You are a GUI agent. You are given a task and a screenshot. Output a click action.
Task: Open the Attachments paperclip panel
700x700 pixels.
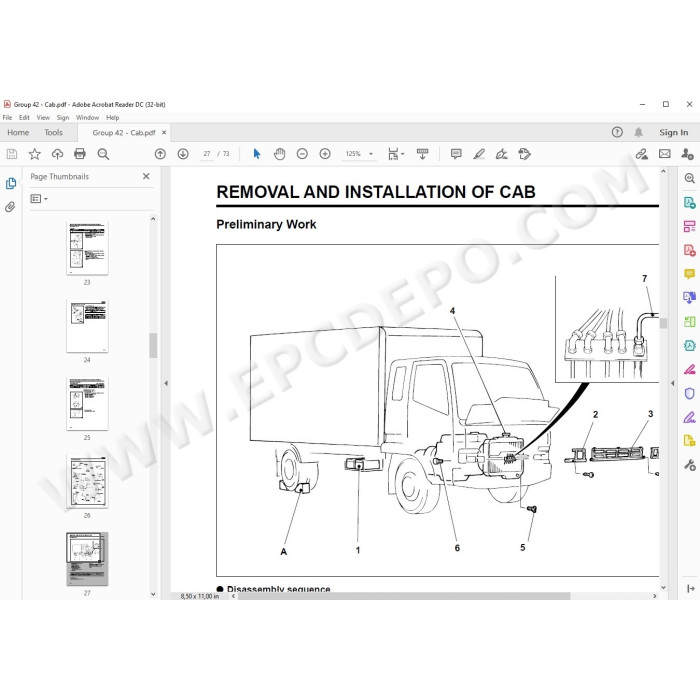(11, 207)
